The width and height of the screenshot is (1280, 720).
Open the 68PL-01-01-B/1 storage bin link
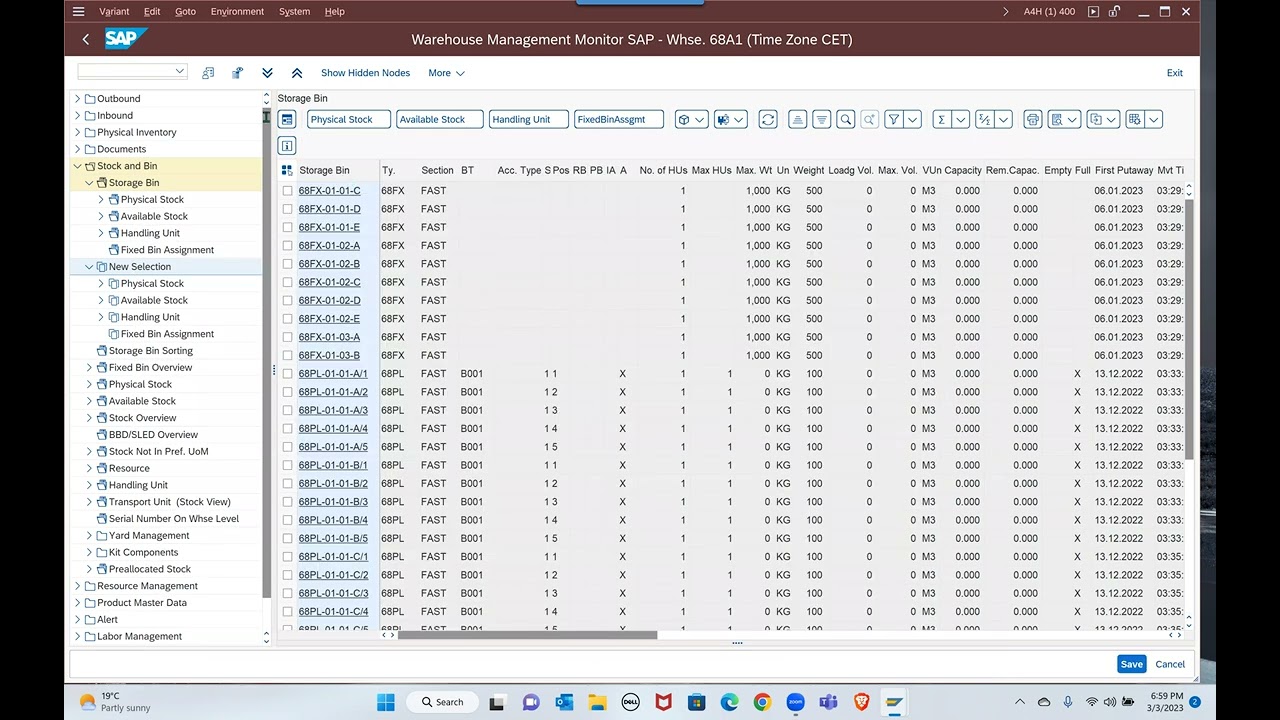click(333, 465)
